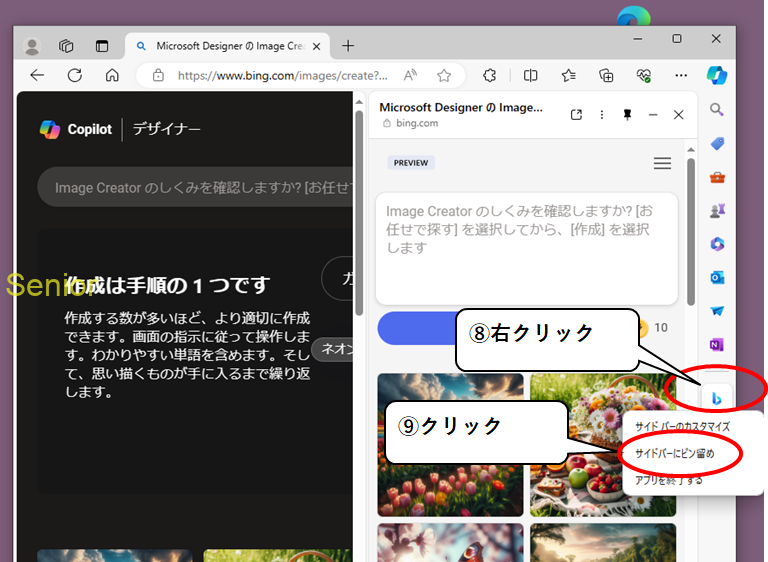Open the hamburger menu in side panel
Screen dimensions: 768x562
[662, 163]
